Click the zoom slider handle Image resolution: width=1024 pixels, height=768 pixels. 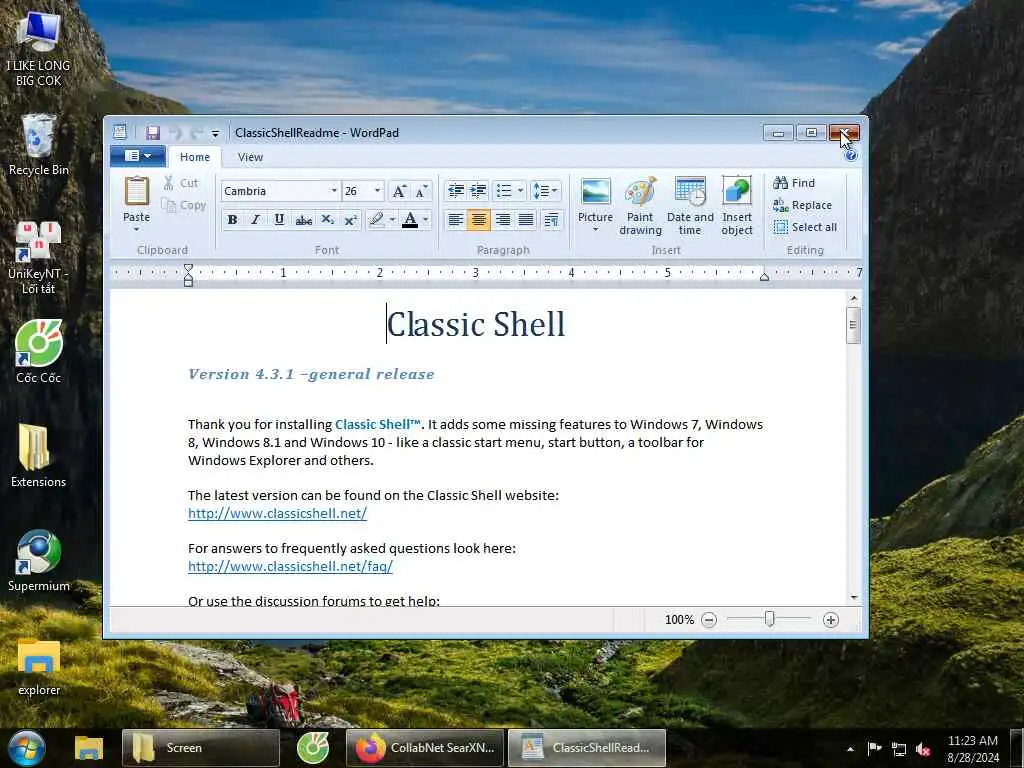click(x=770, y=618)
